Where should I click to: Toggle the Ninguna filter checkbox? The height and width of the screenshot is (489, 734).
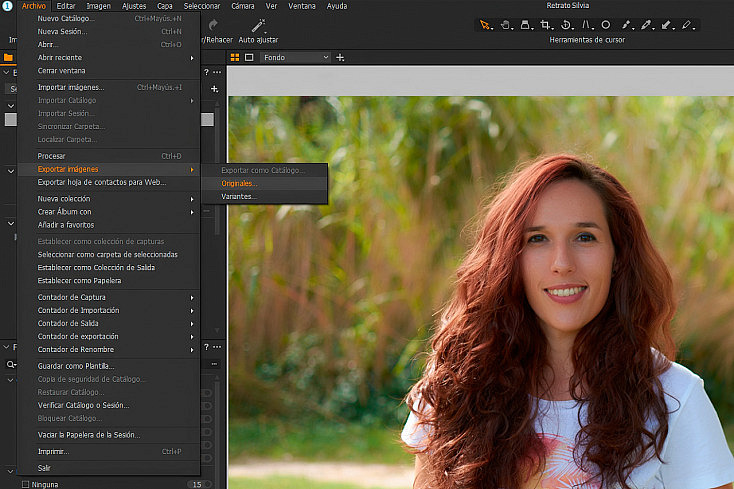(25, 484)
